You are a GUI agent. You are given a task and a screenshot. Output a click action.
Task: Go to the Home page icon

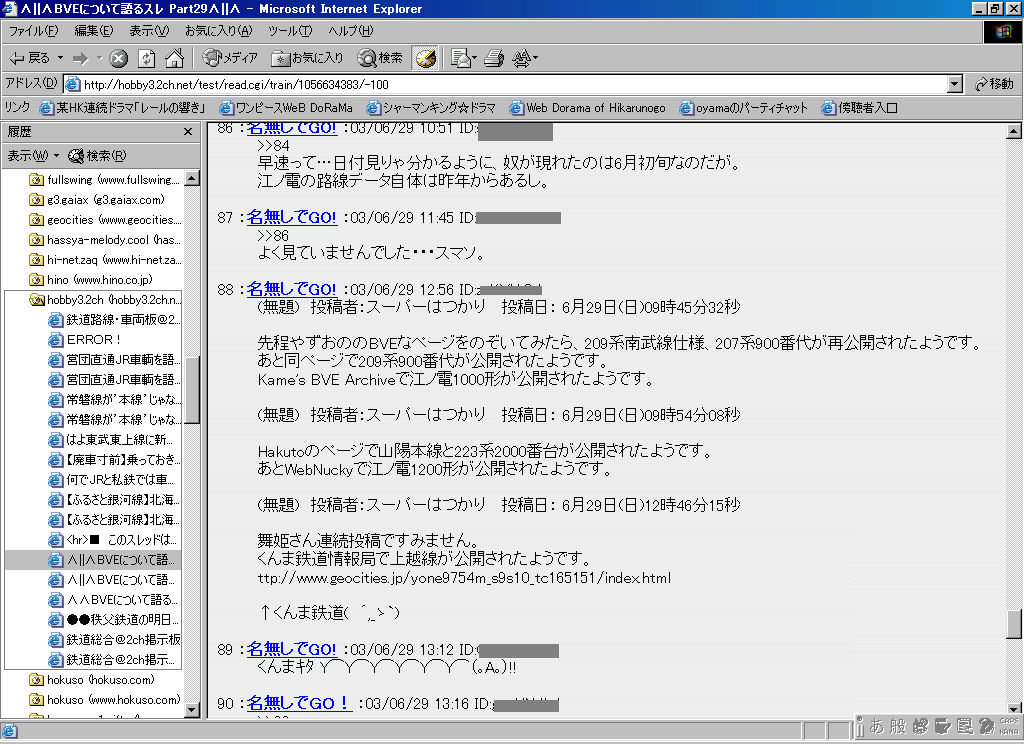click(174, 58)
